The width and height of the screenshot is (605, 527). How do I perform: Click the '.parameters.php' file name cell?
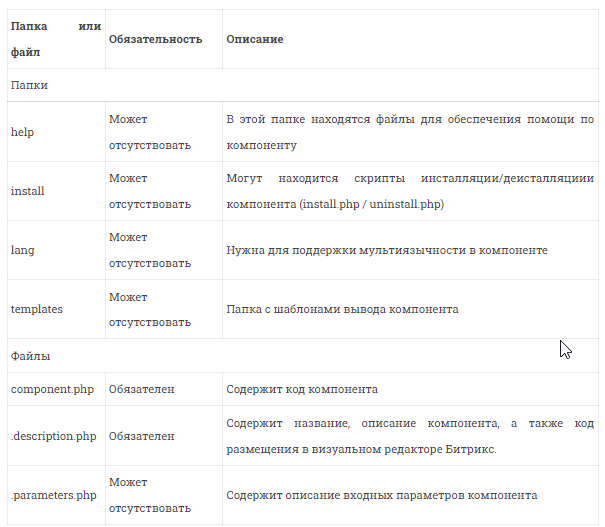coord(56,495)
